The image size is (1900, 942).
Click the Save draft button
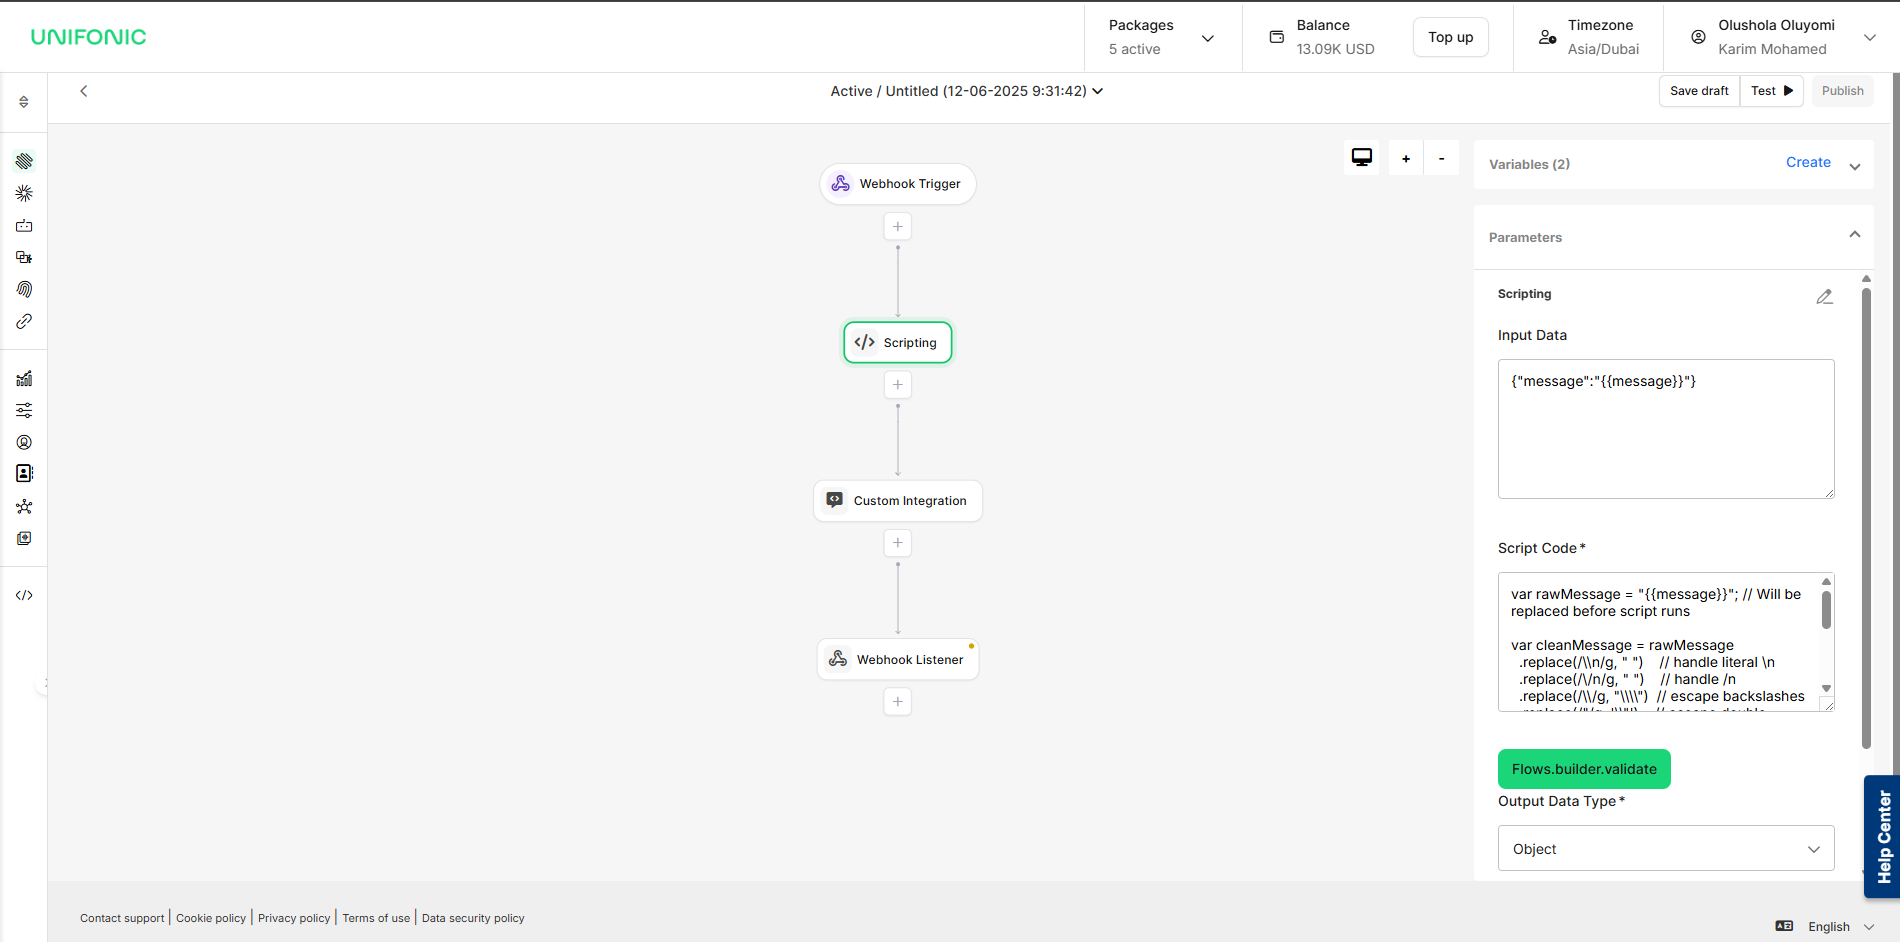coord(1698,91)
